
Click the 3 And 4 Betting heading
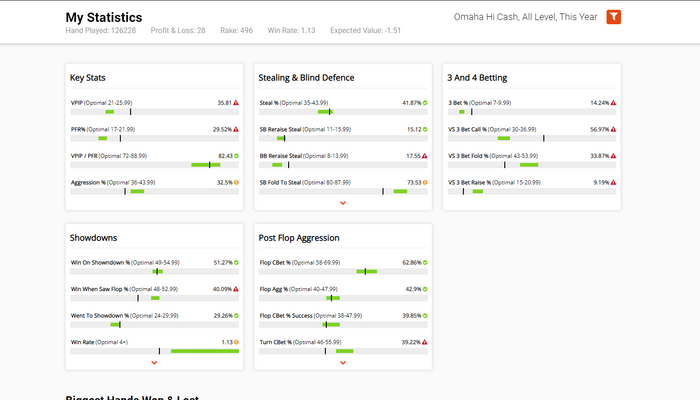(x=477, y=78)
